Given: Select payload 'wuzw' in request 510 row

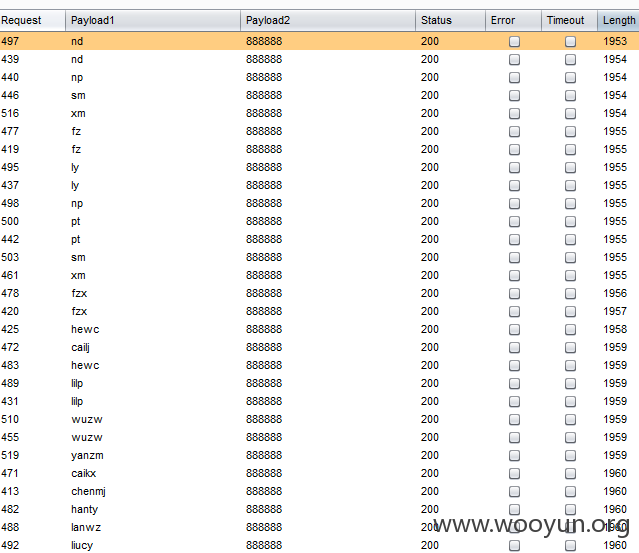Looking at the screenshot, I should pyautogui.click(x=87, y=419).
